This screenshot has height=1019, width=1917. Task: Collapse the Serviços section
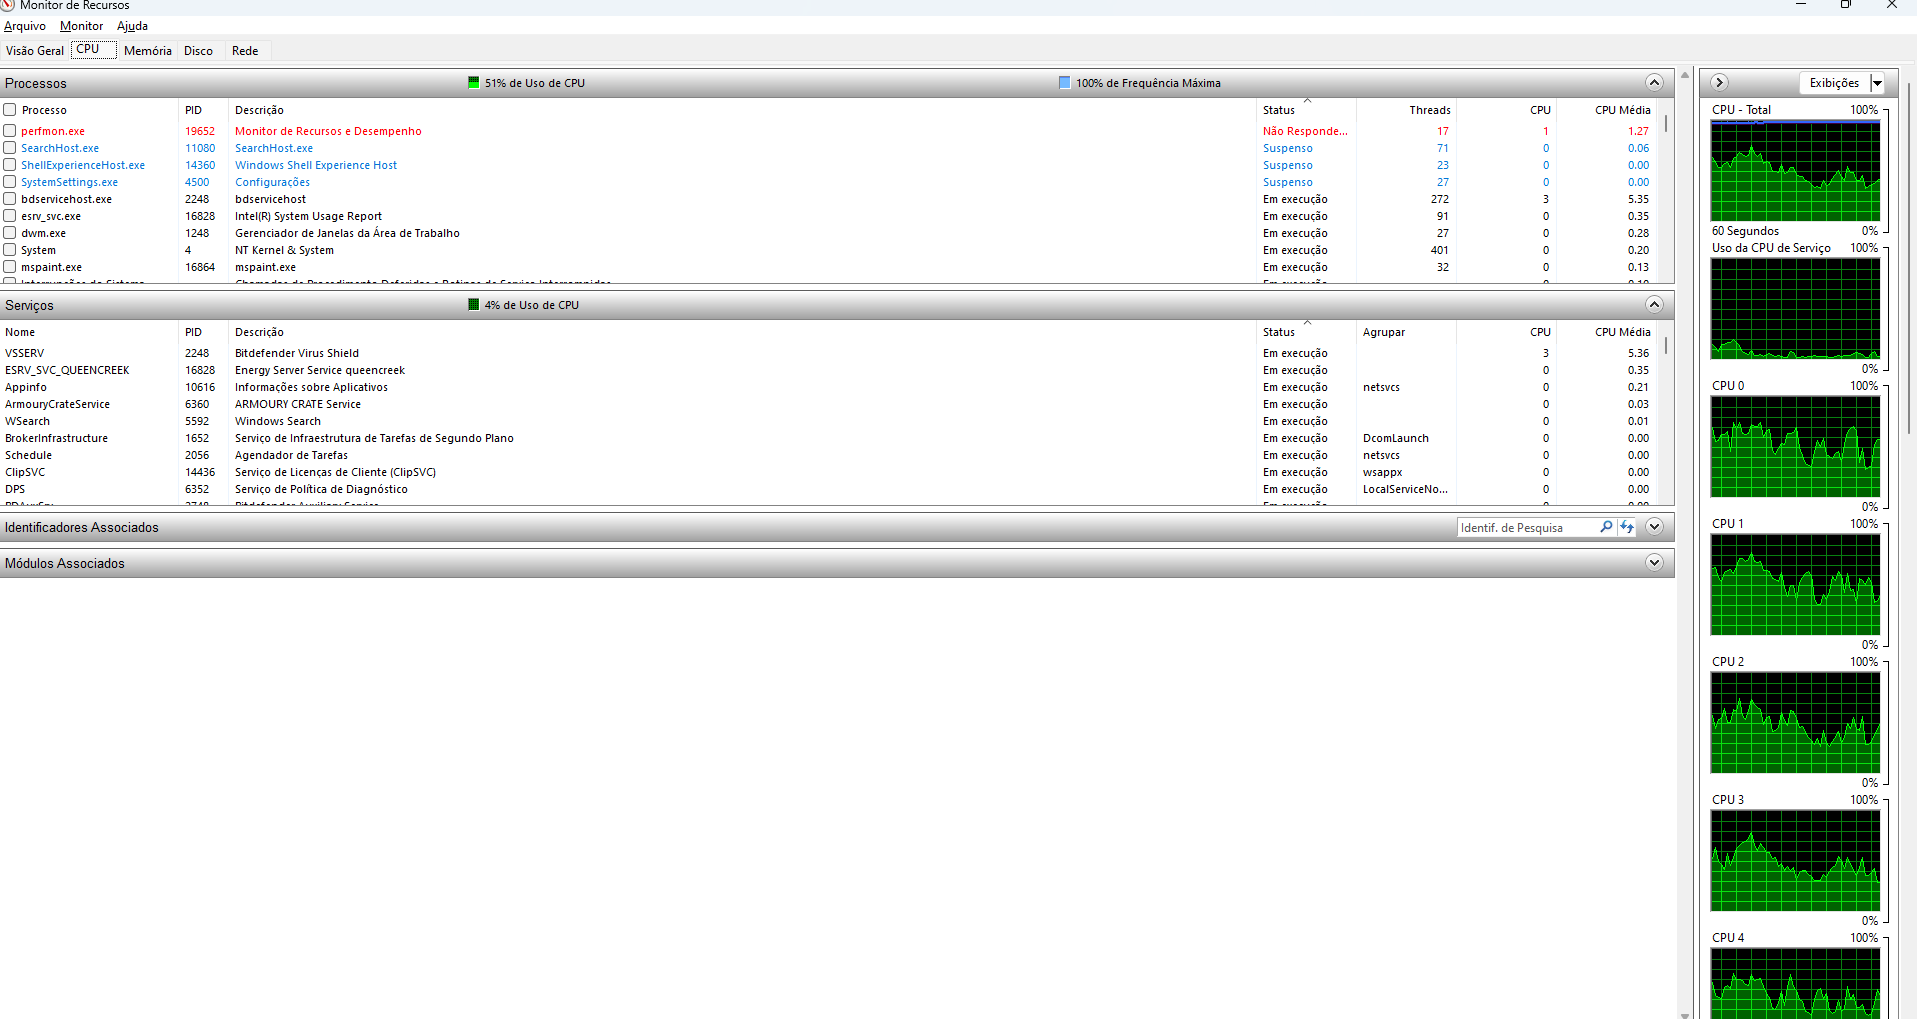1654,304
